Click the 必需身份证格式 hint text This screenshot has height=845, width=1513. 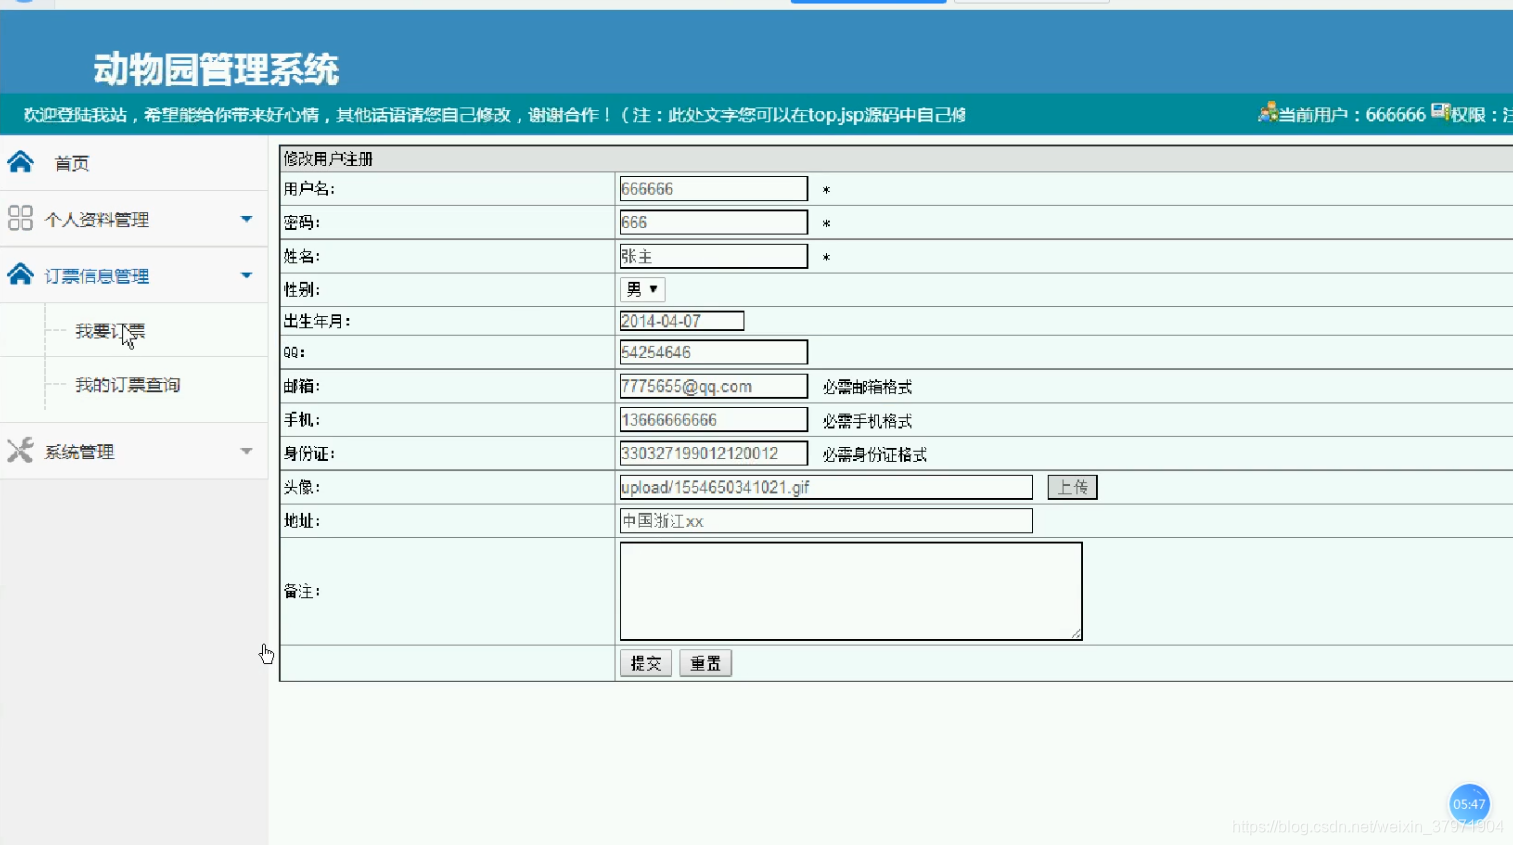coord(875,455)
